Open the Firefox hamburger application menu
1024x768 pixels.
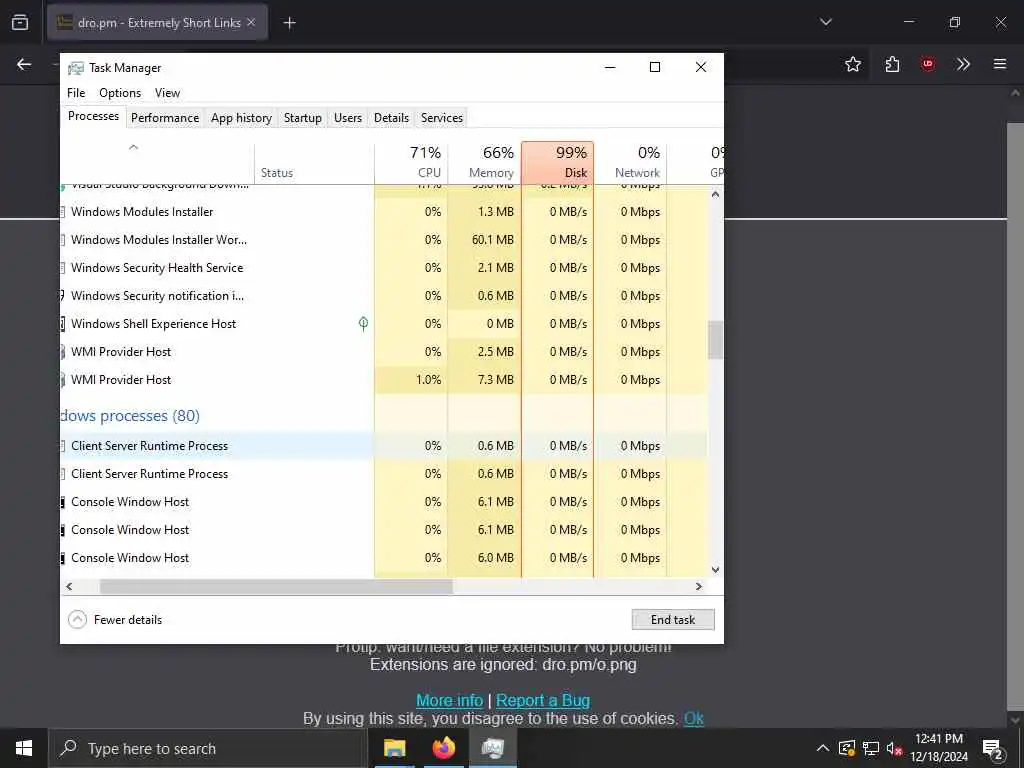pyautogui.click(x=1000, y=64)
